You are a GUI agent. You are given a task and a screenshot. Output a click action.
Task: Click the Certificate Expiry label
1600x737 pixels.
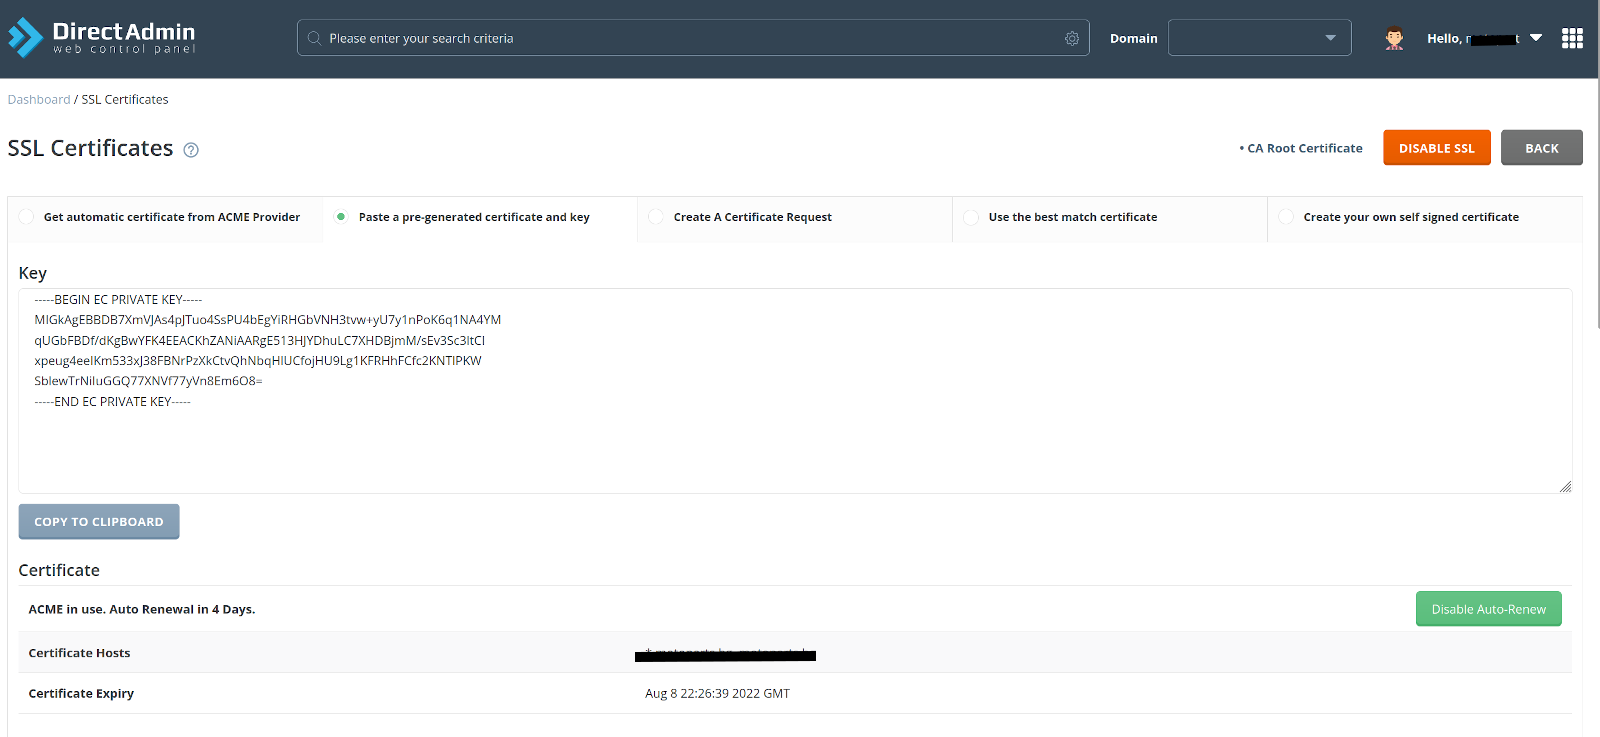tap(81, 693)
